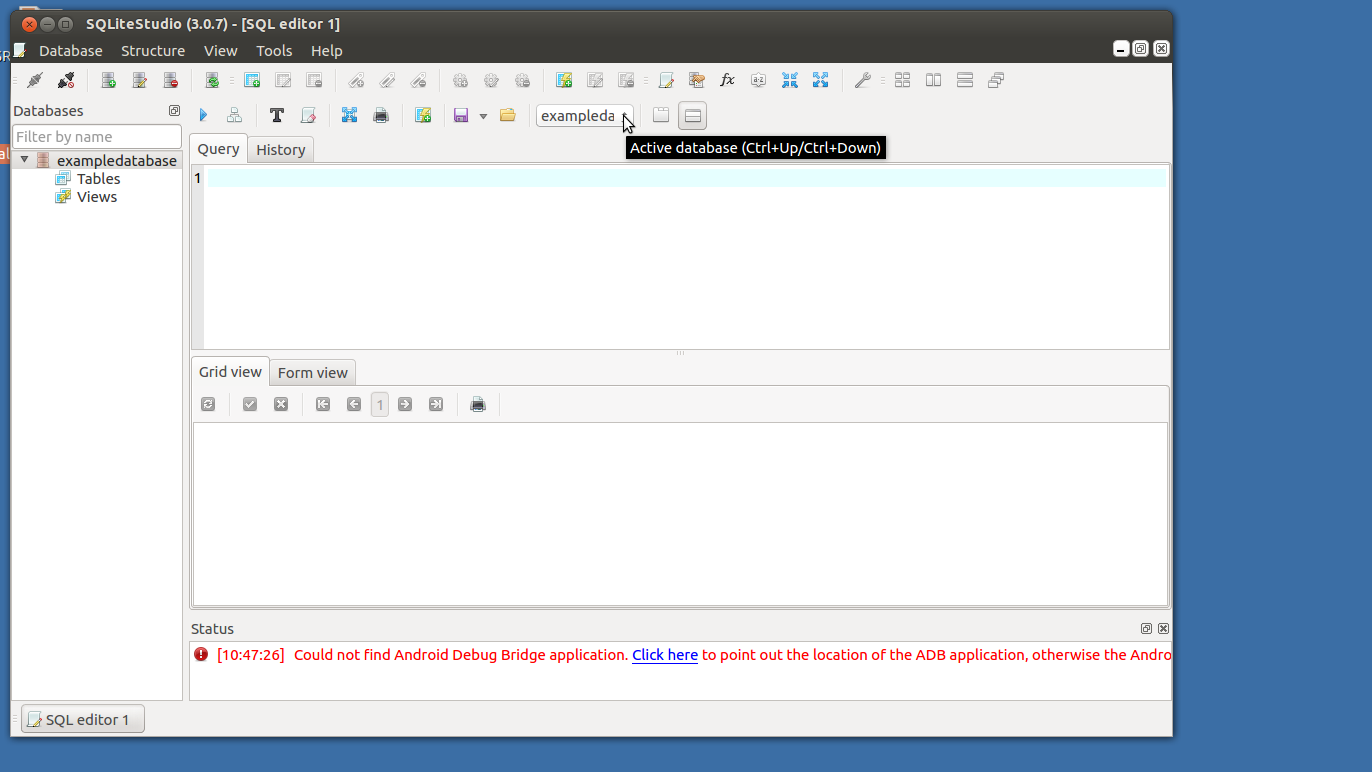This screenshot has height=772, width=1372.
Task: Switch to the History tab
Action: (x=280, y=150)
